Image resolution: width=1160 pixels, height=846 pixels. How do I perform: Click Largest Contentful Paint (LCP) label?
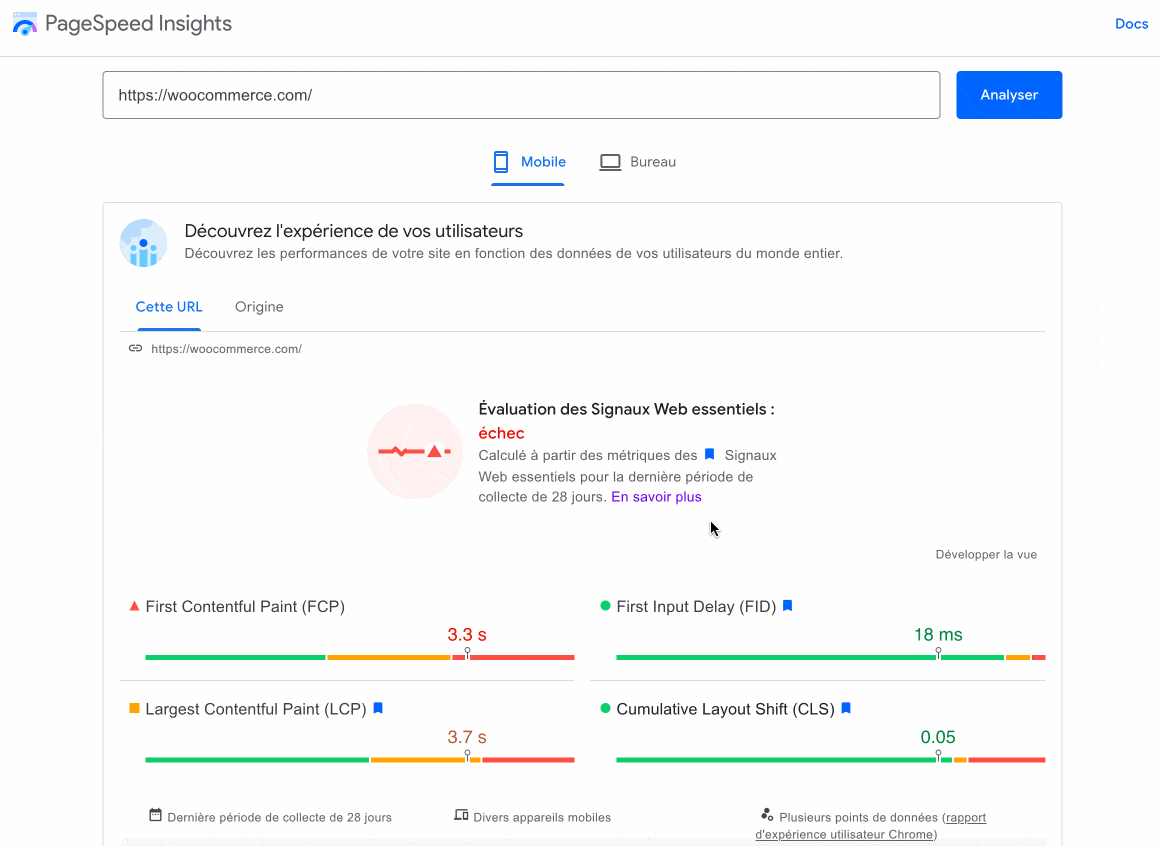tap(256, 709)
